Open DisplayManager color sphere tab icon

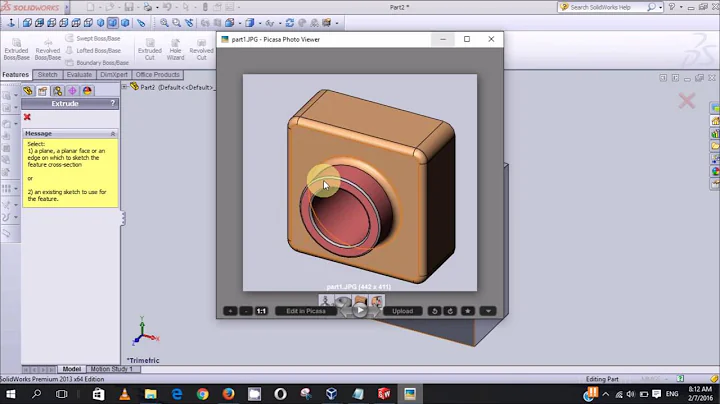click(x=87, y=91)
